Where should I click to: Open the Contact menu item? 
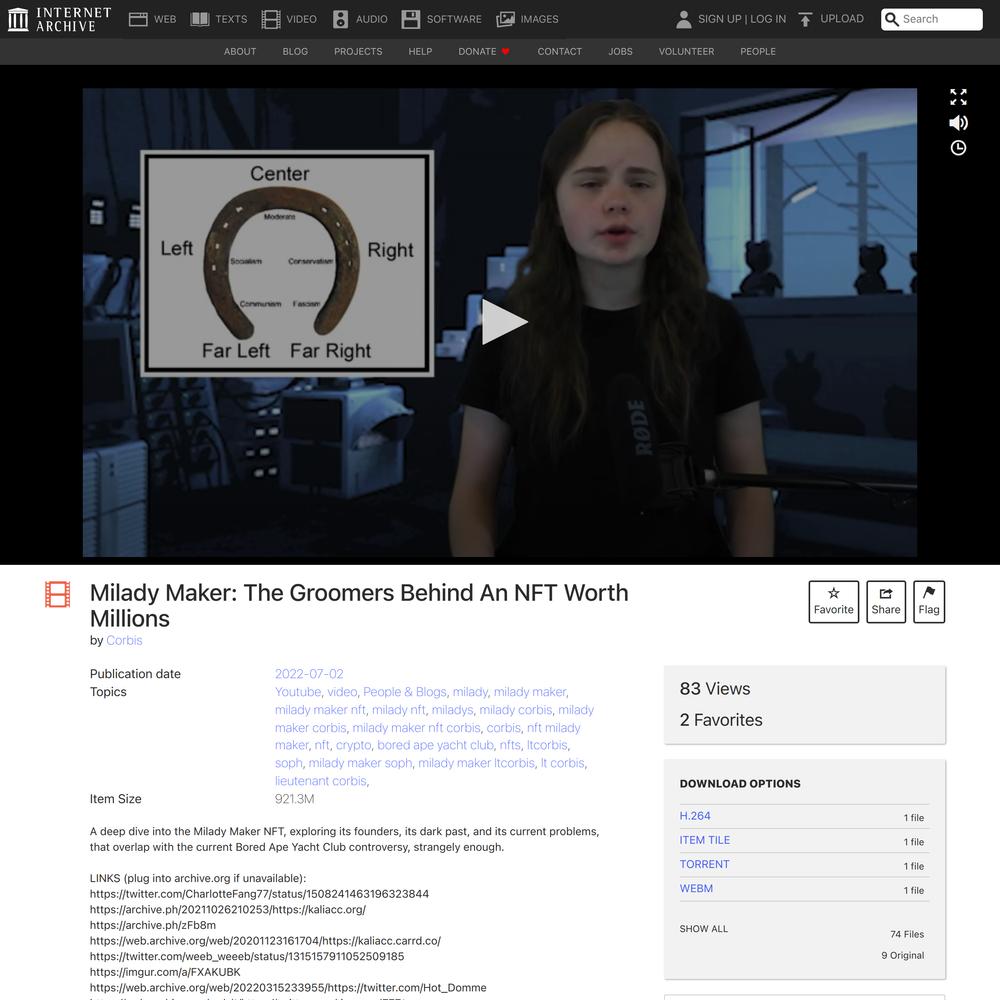pos(560,52)
